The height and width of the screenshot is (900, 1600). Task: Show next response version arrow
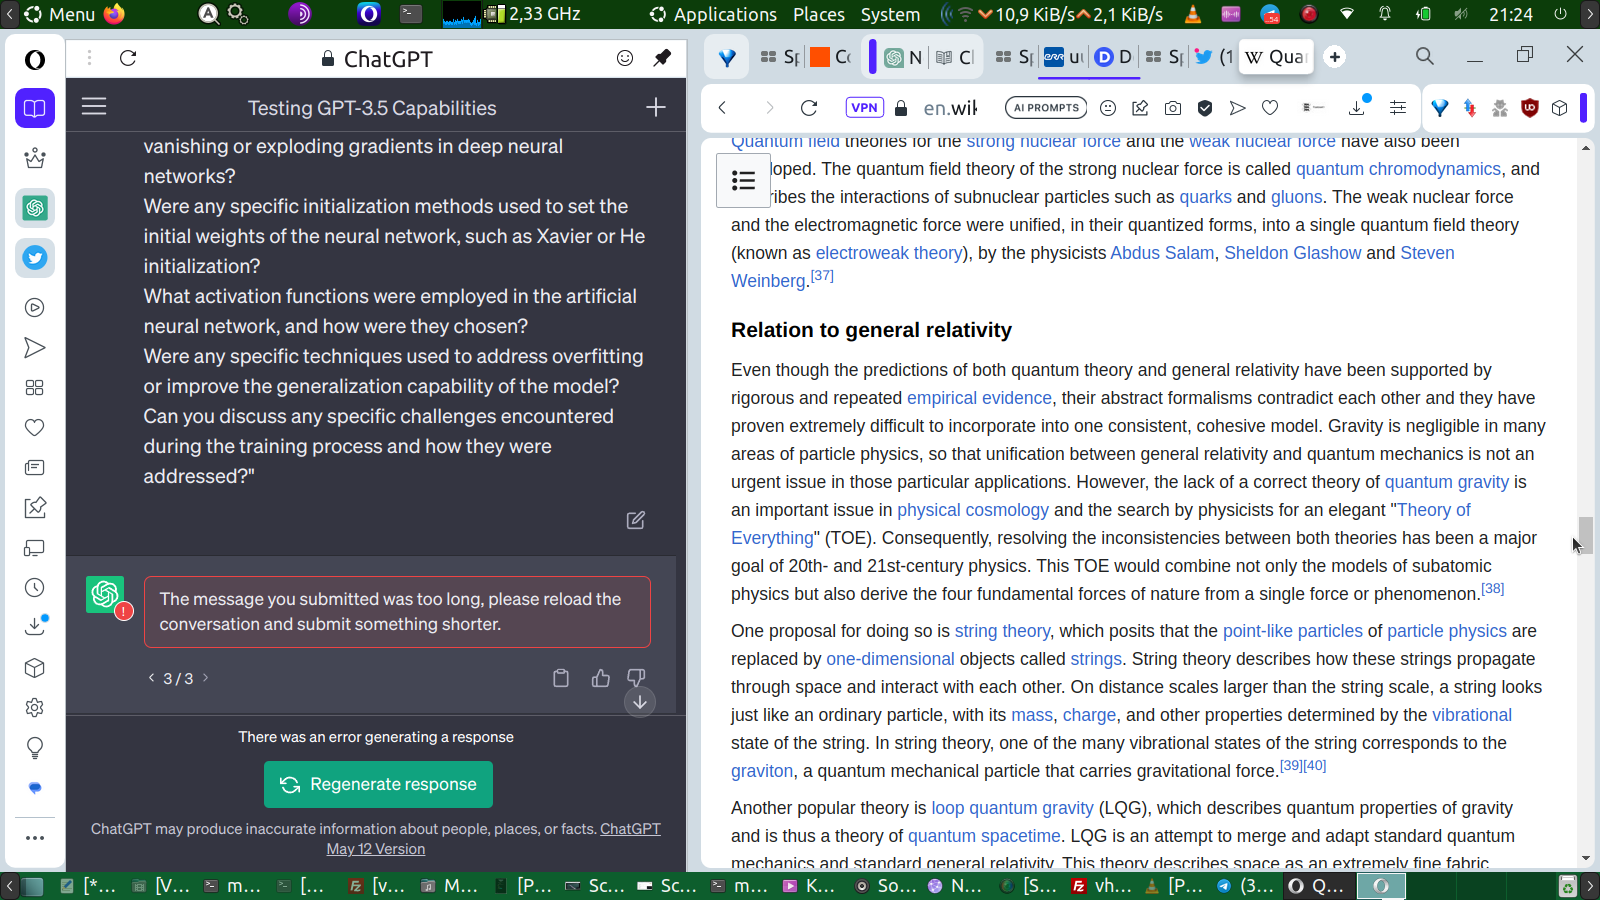click(x=206, y=678)
